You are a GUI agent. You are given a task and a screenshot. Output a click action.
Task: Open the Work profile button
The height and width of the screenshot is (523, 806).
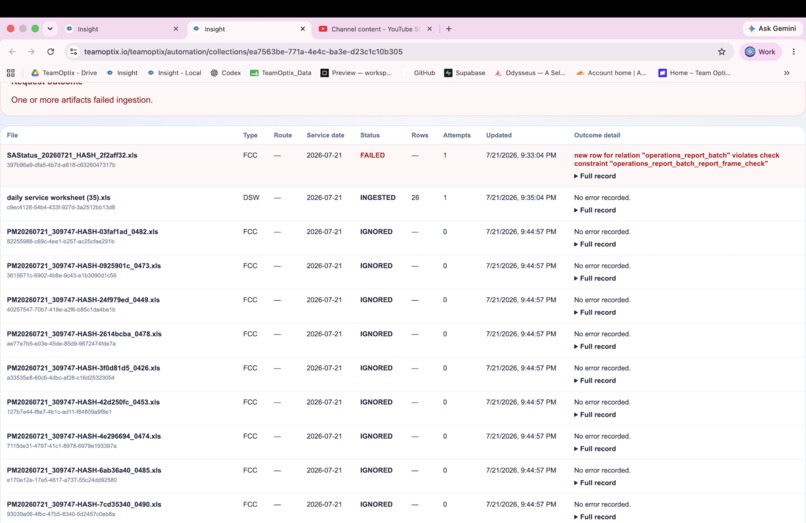(760, 51)
